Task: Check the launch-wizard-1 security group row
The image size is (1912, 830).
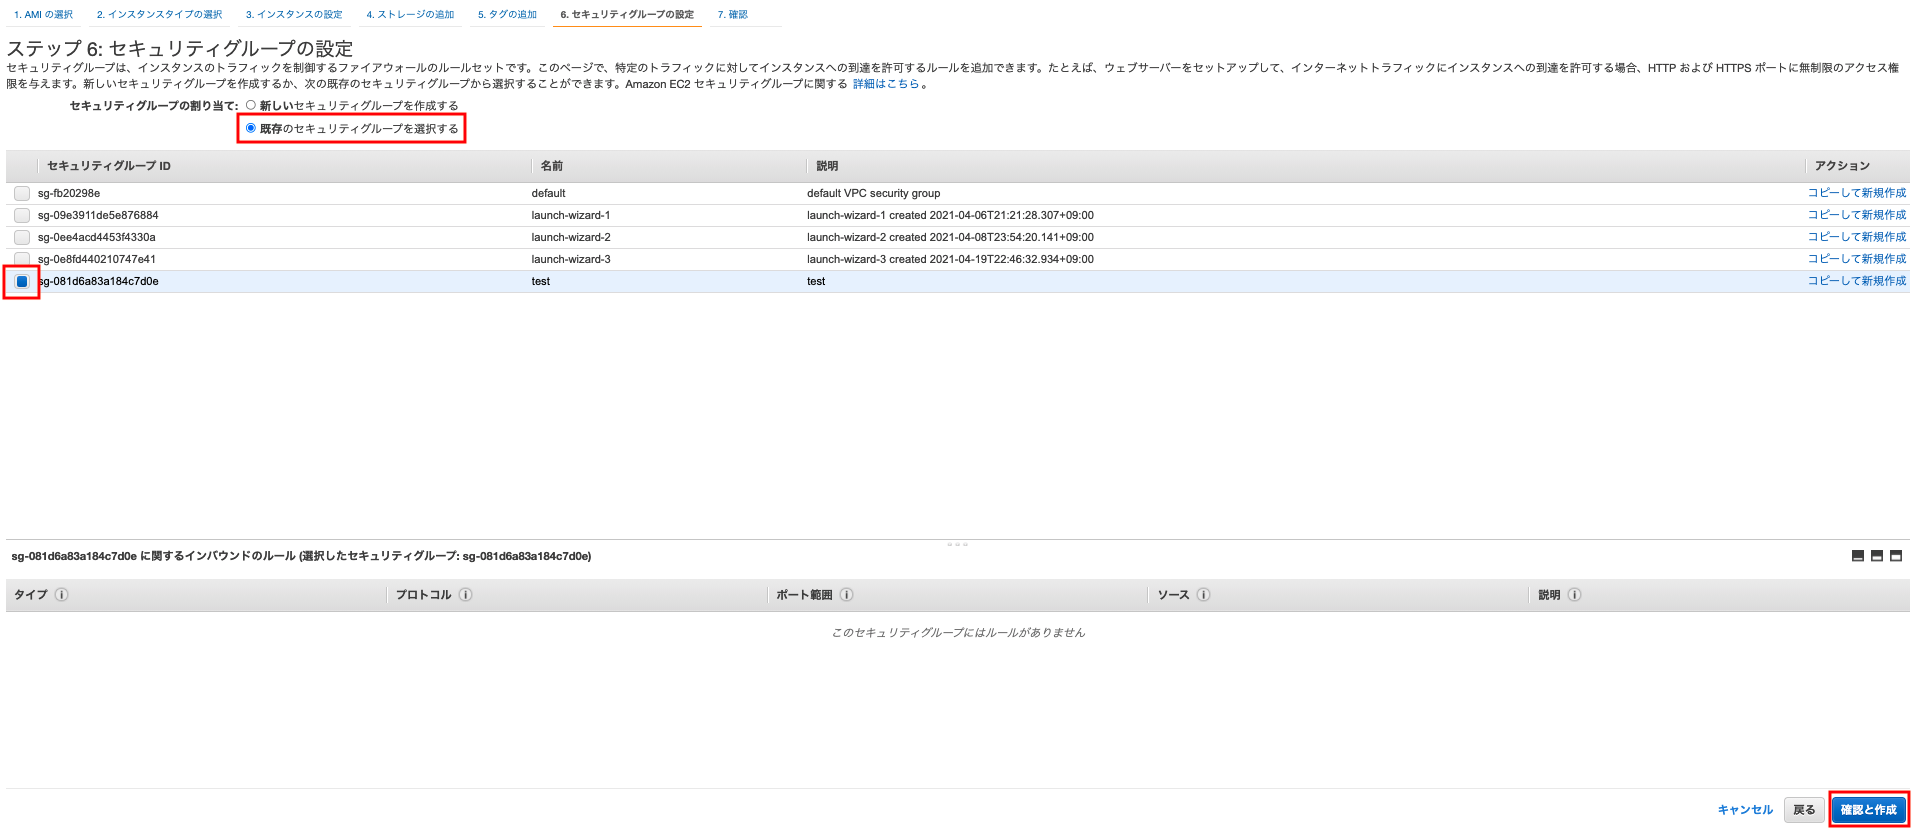Action: pos(22,215)
